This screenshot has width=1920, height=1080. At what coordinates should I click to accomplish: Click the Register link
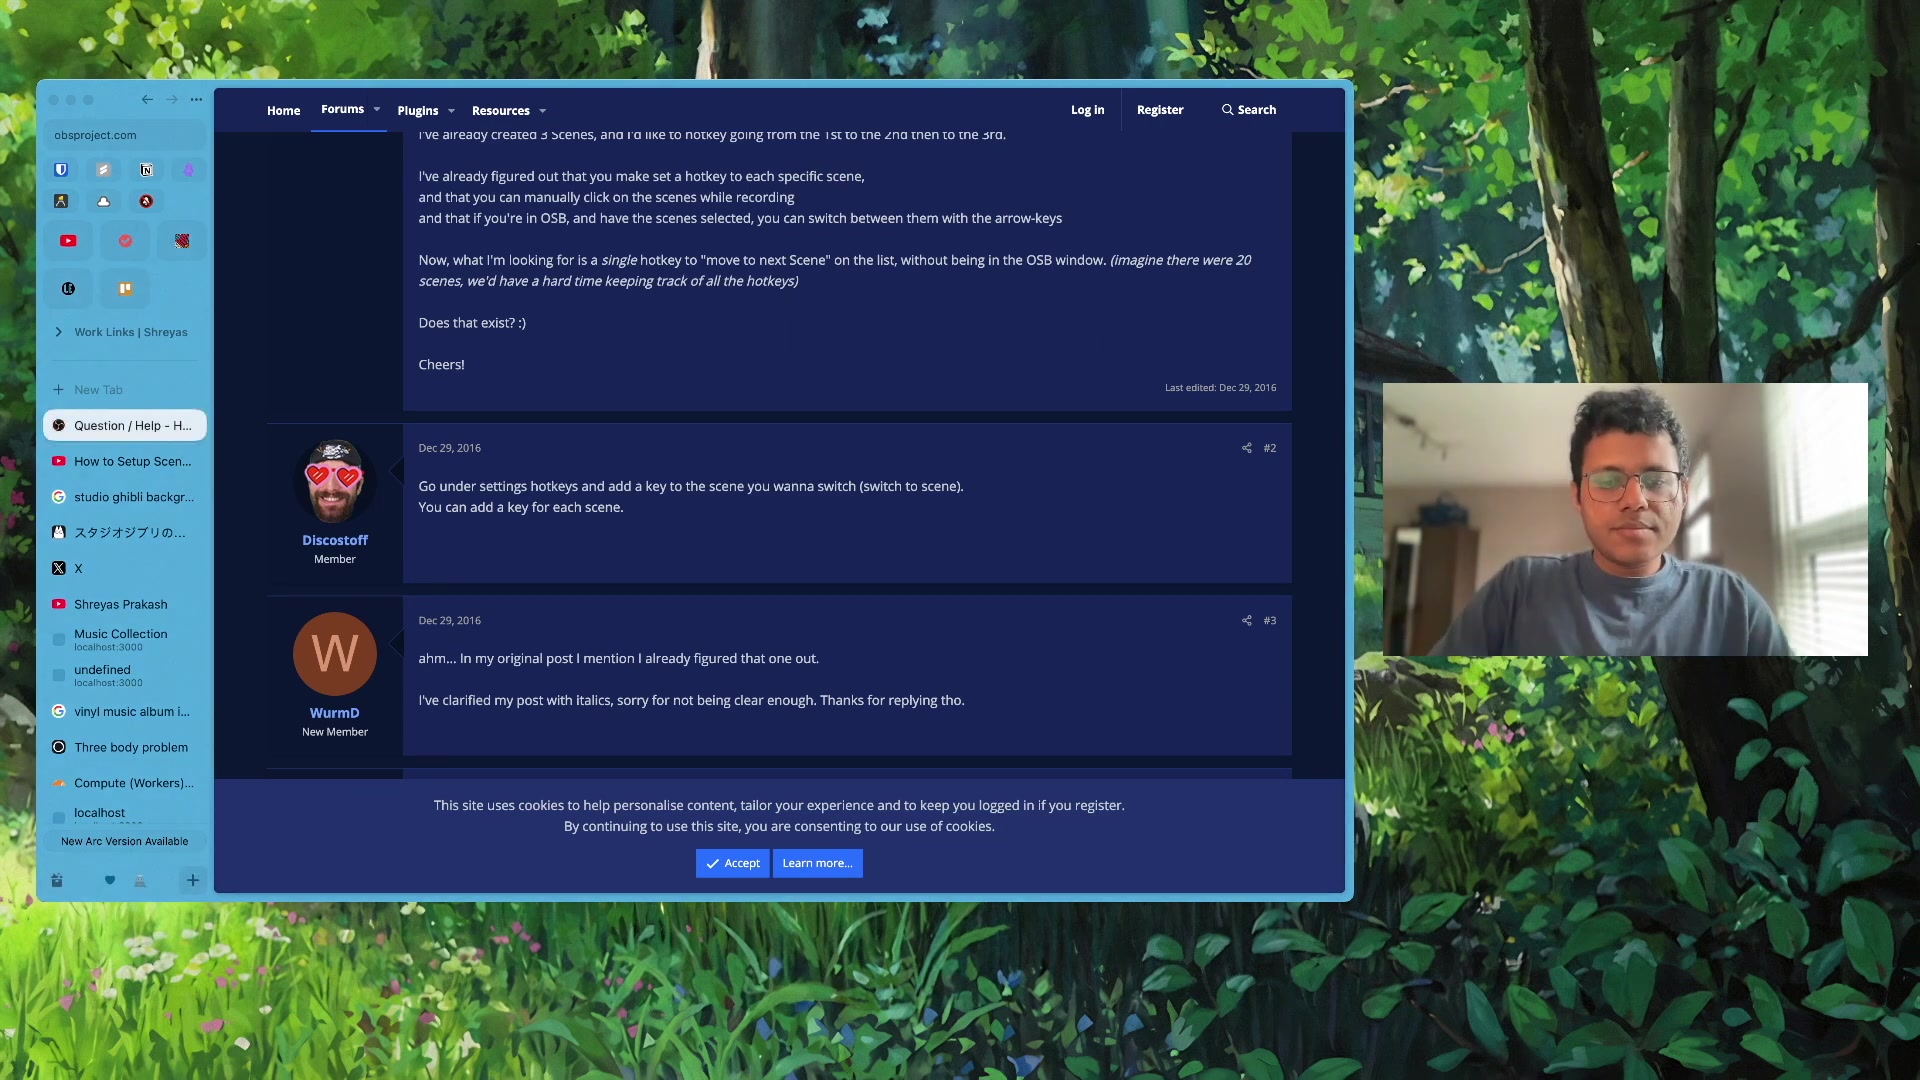1160,110
